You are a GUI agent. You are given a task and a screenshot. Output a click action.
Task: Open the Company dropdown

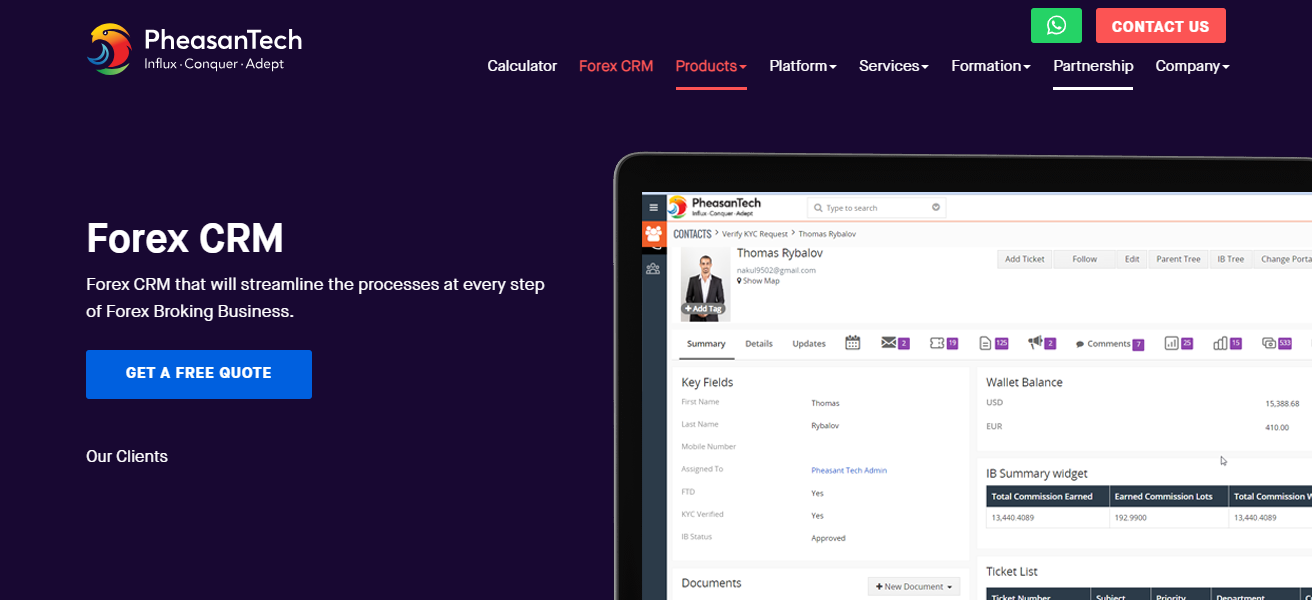coord(1192,66)
